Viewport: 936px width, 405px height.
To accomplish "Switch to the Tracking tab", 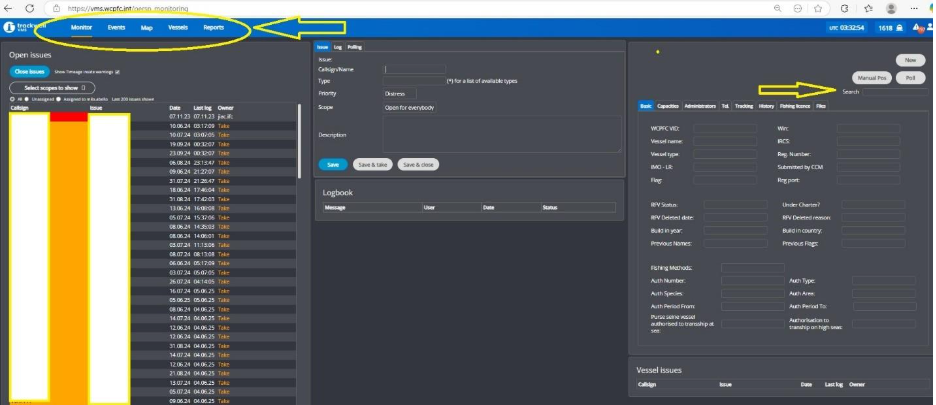I will click(744, 106).
